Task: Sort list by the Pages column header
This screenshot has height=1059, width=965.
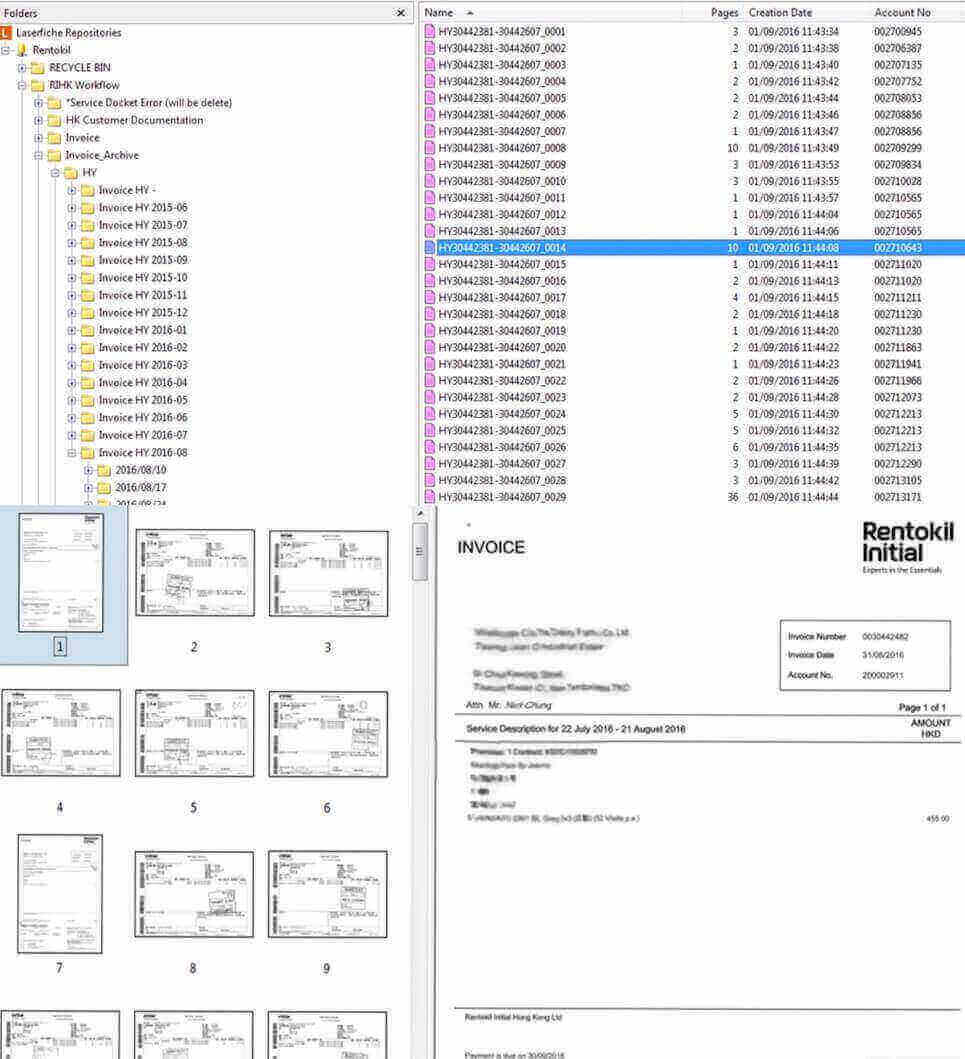Action: pyautogui.click(x=725, y=12)
